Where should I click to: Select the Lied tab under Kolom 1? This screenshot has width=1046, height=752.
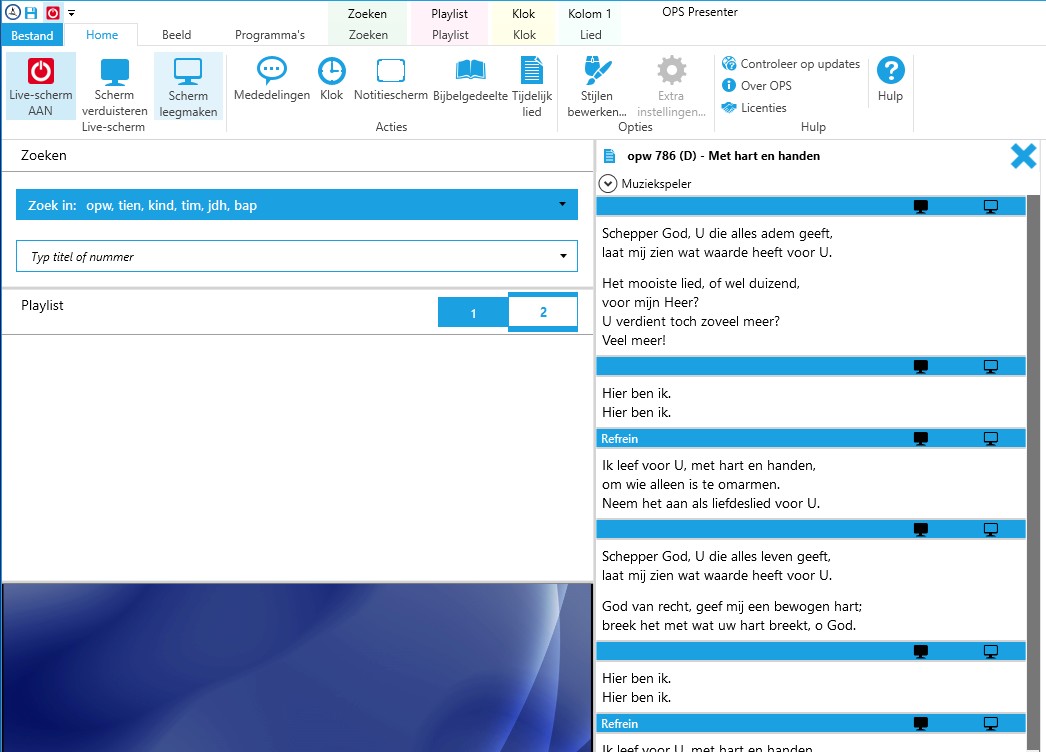tap(590, 35)
